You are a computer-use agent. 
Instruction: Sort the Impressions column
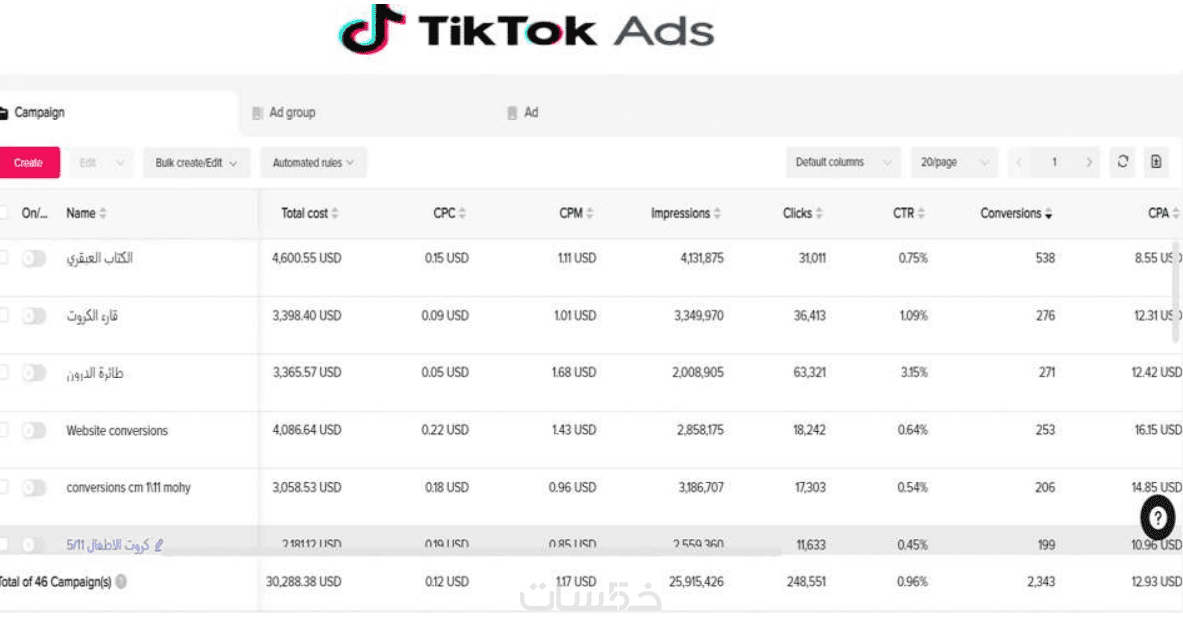pyautogui.click(x=718, y=214)
